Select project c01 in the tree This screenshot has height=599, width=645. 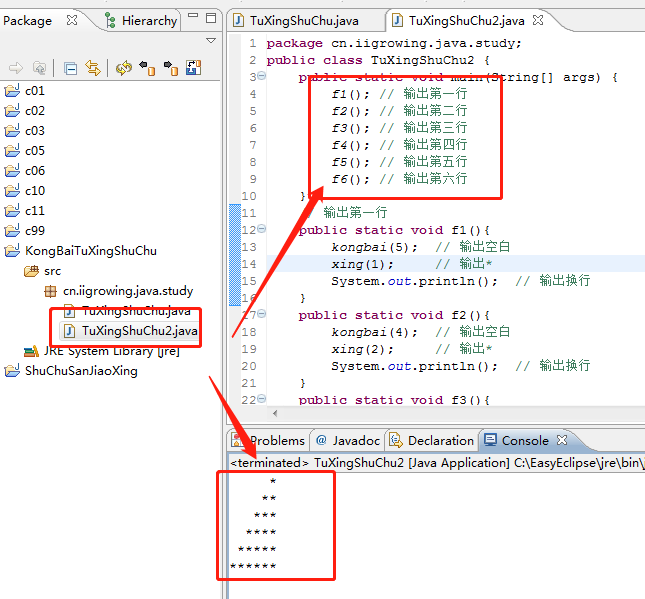pyautogui.click(x=25, y=91)
